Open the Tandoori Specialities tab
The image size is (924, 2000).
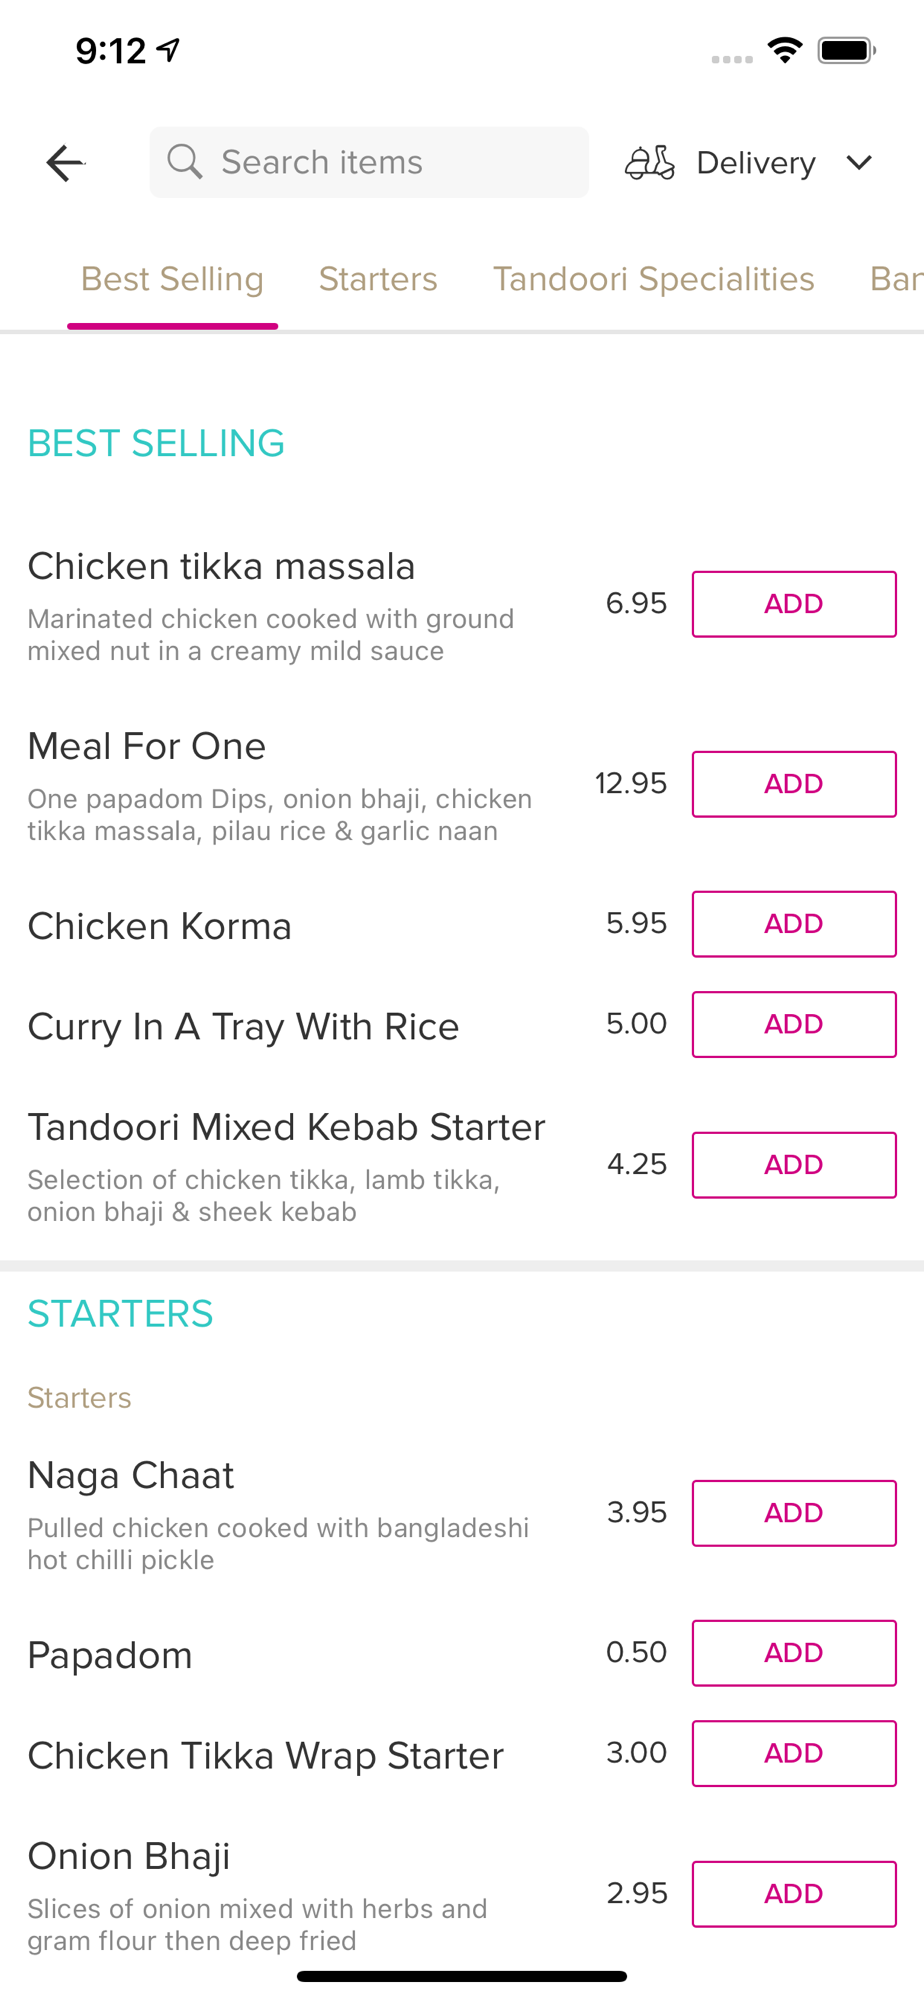click(x=653, y=279)
